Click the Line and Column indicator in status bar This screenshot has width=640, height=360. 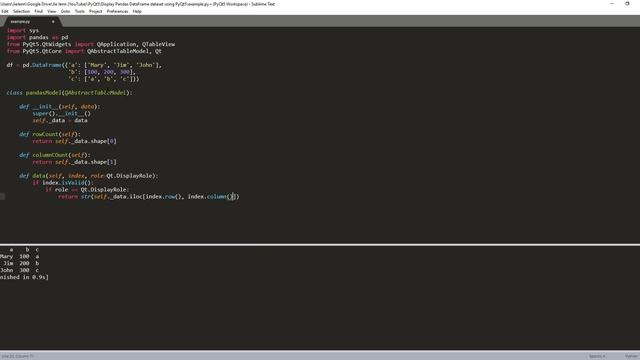18,356
